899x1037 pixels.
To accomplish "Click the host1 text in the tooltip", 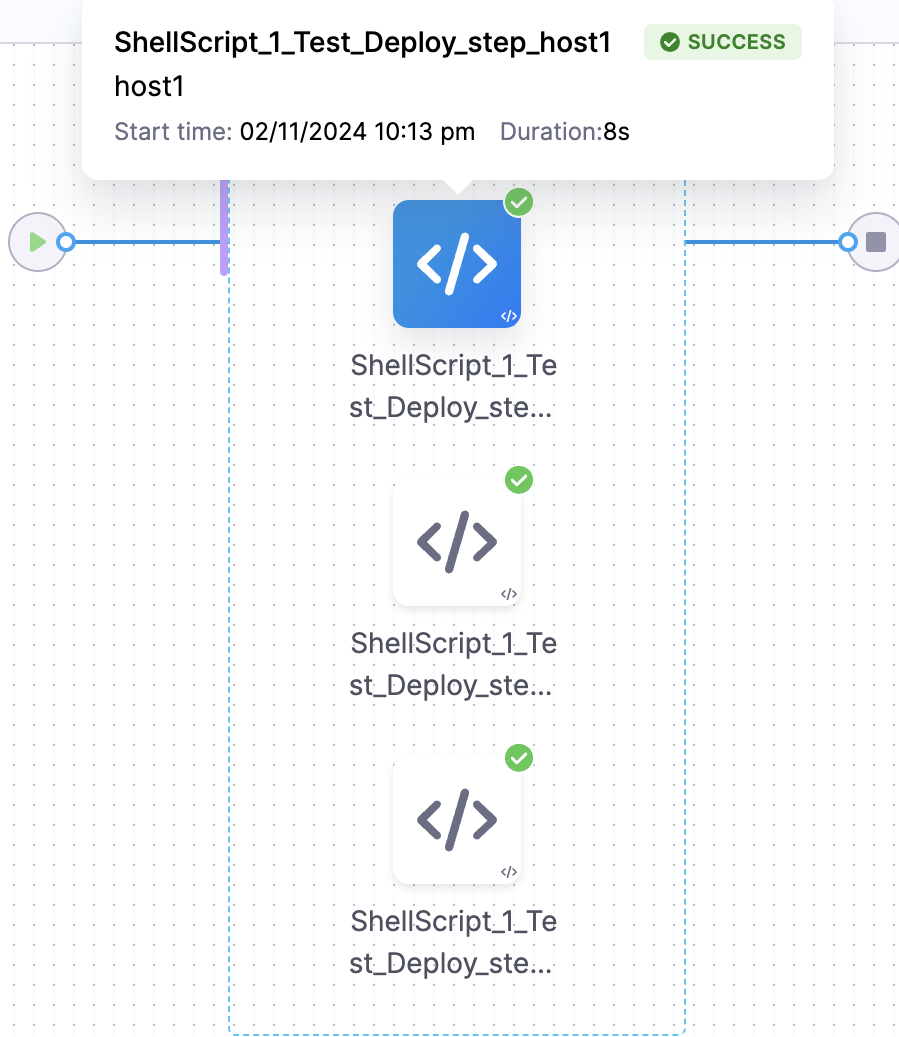I will click(x=149, y=87).
